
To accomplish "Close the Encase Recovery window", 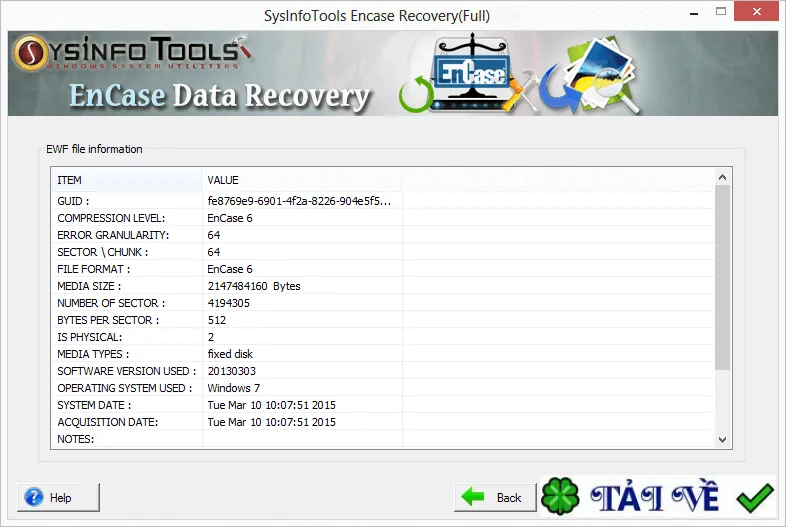I will click(x=756, y=11).
